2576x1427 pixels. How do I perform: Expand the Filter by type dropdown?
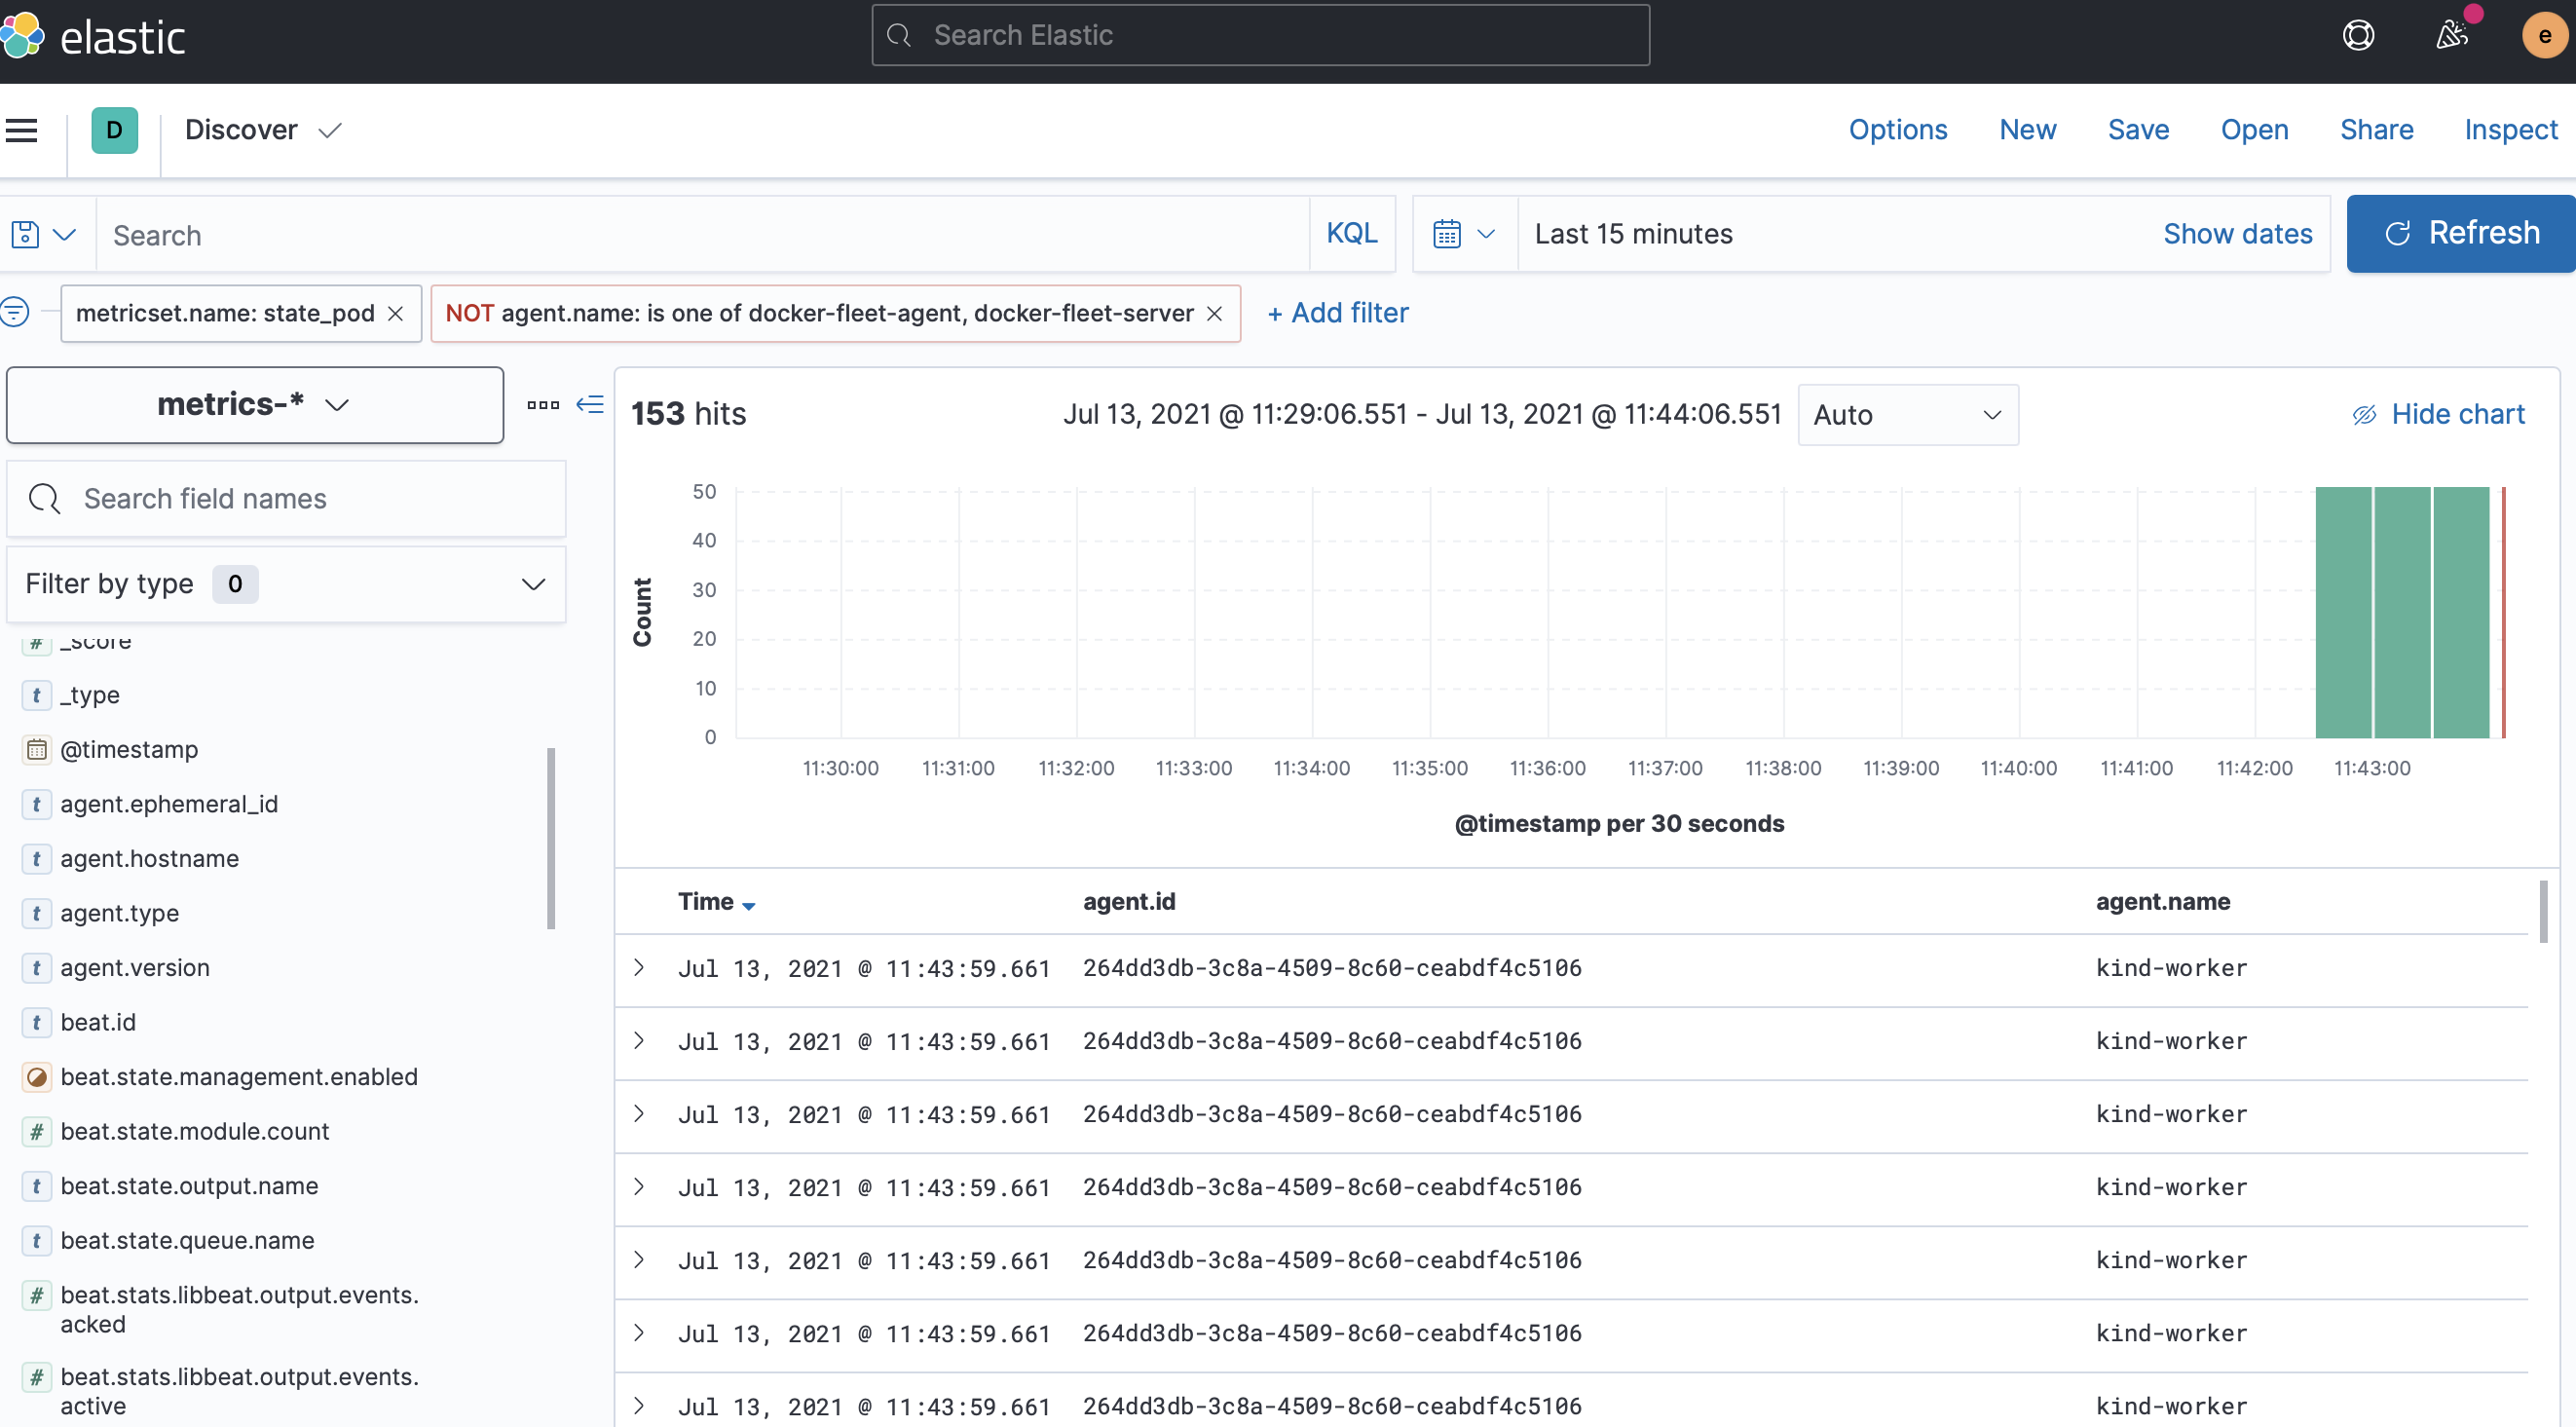286,584
